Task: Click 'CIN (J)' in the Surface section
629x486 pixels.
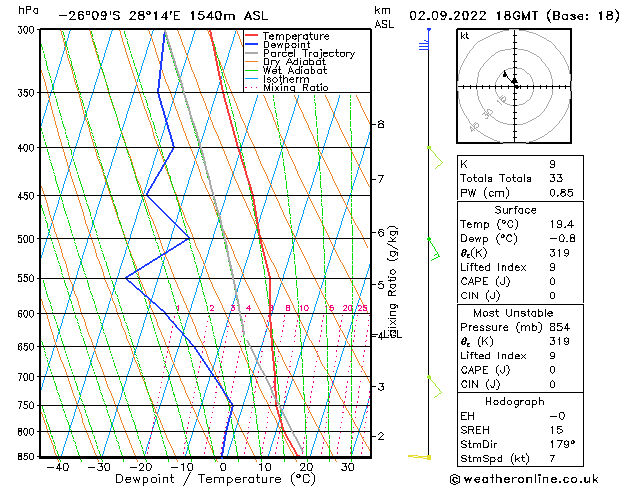Action: [480, 296]
